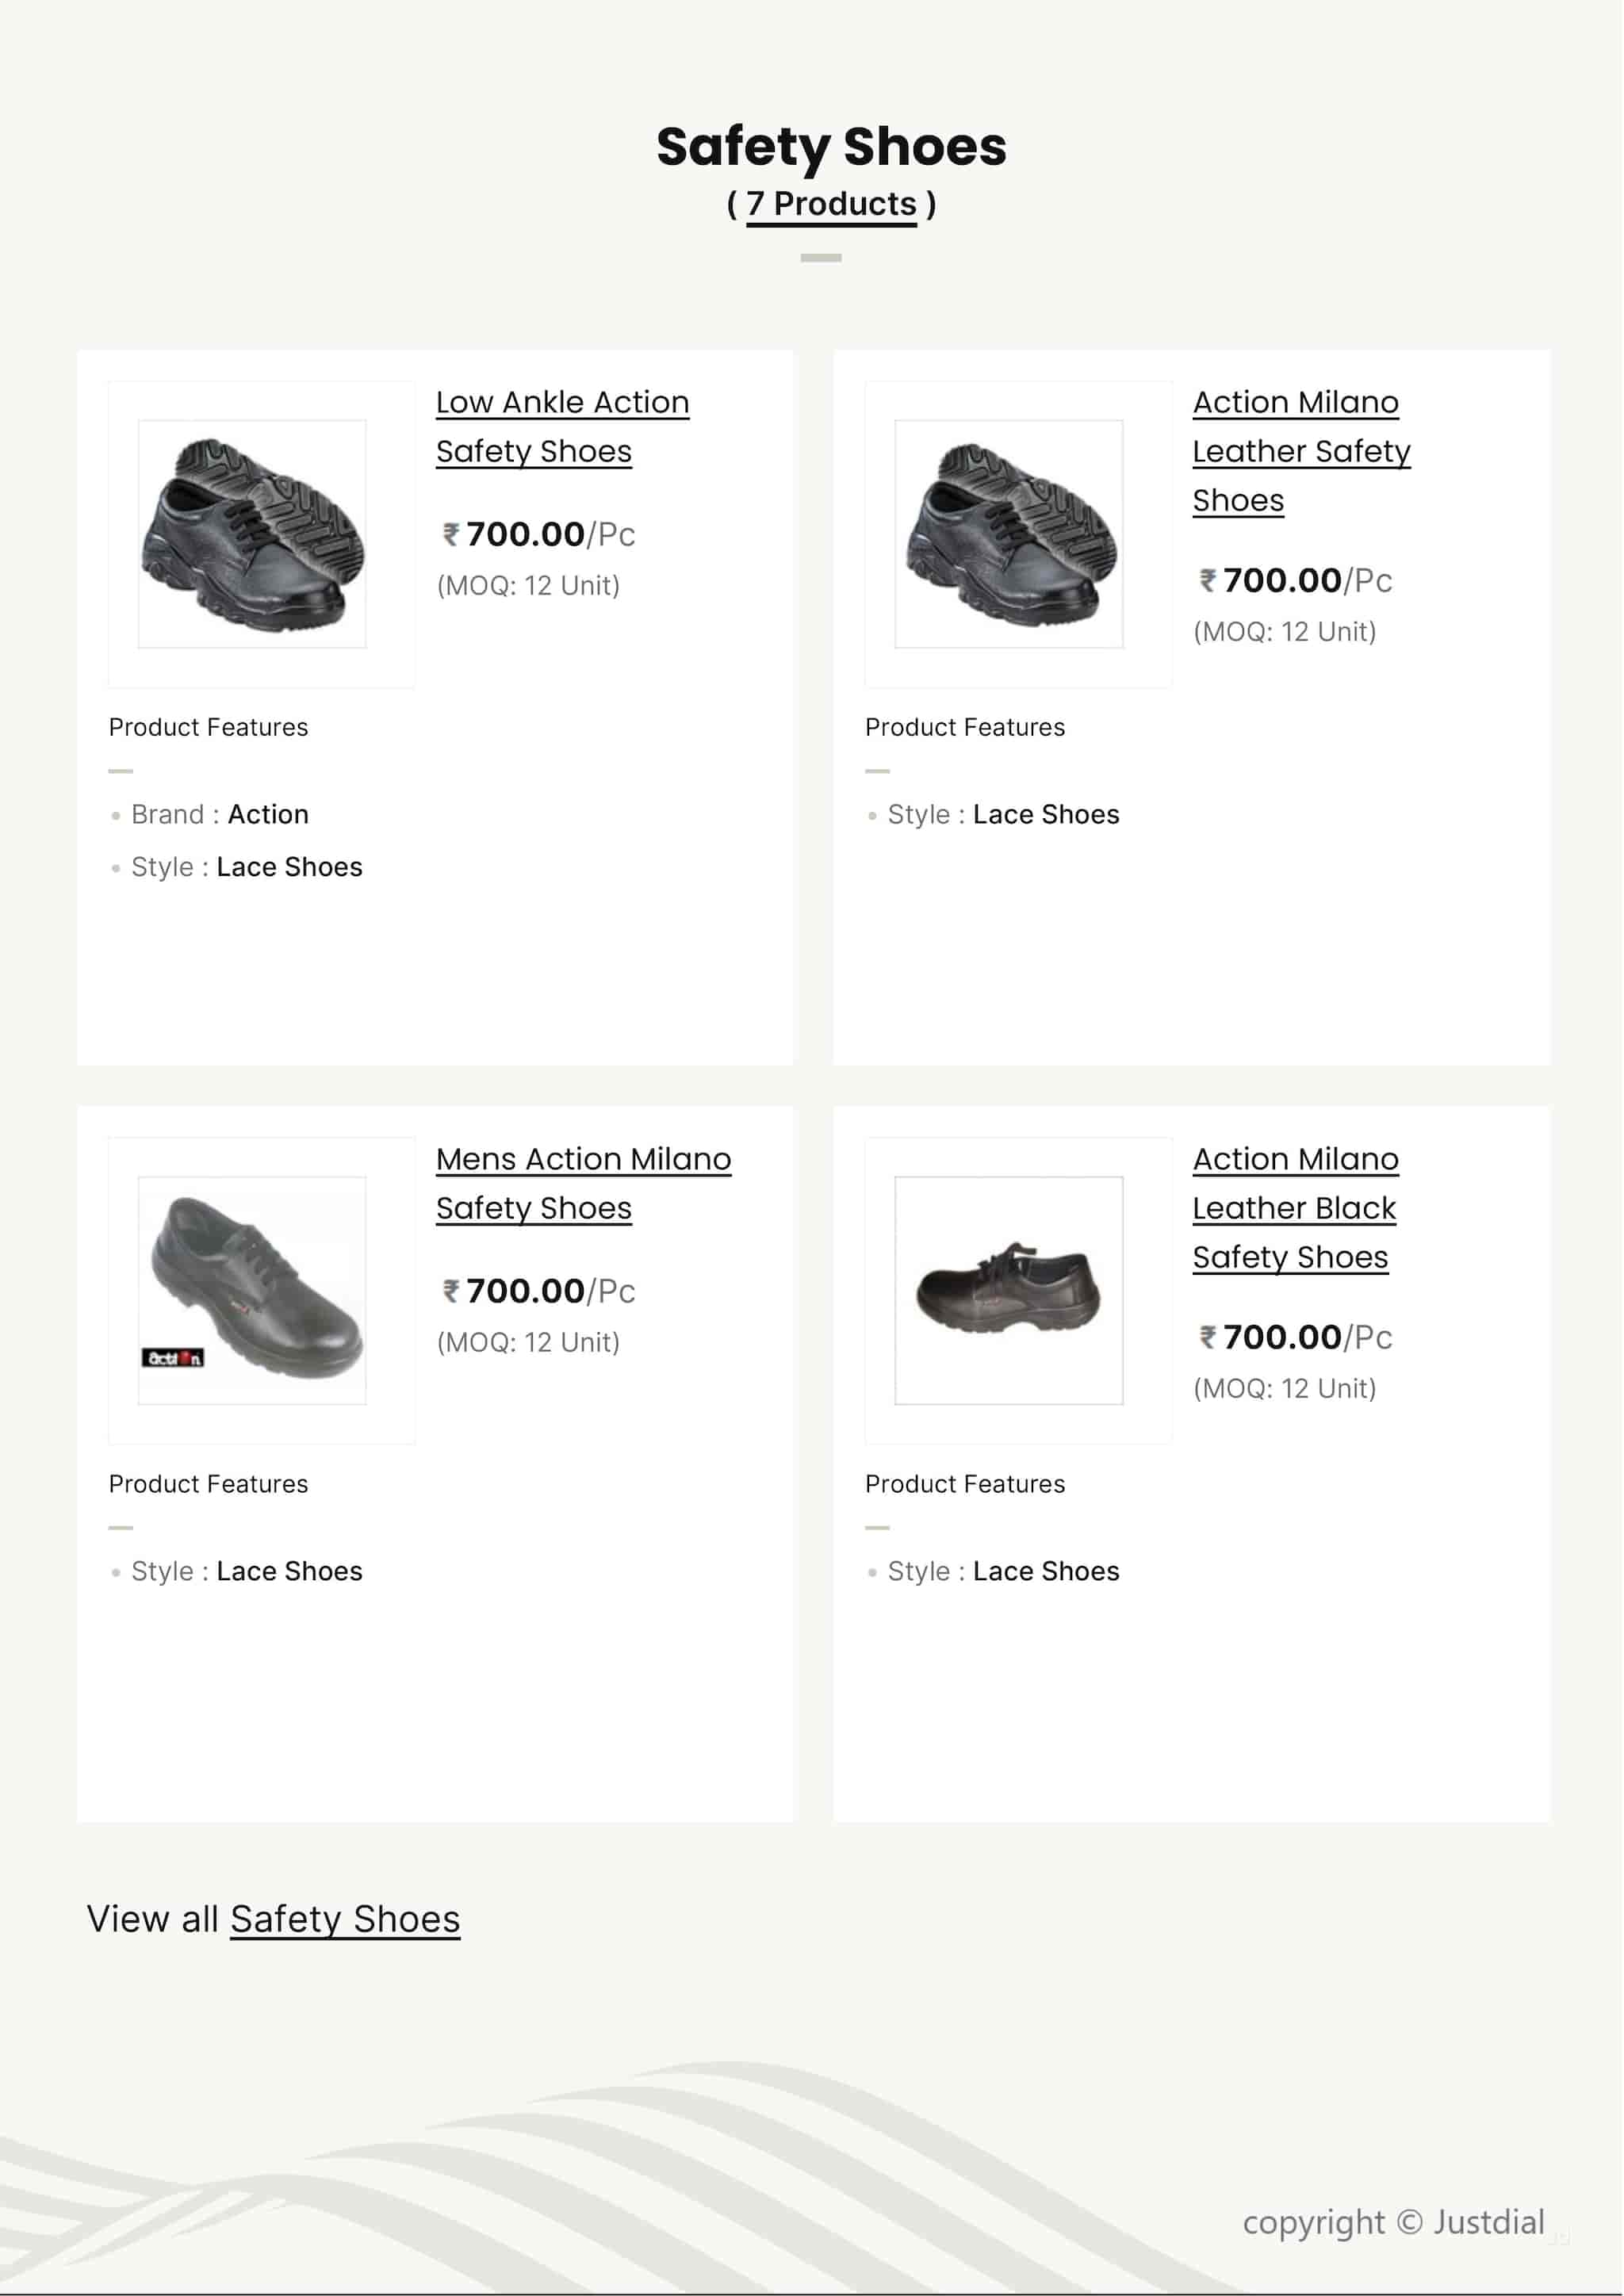This screenshot has width=1624, height=2296.
Task: Open Action Milano Leather Safety Shoes title
Action: click(x=1300, y=450)
